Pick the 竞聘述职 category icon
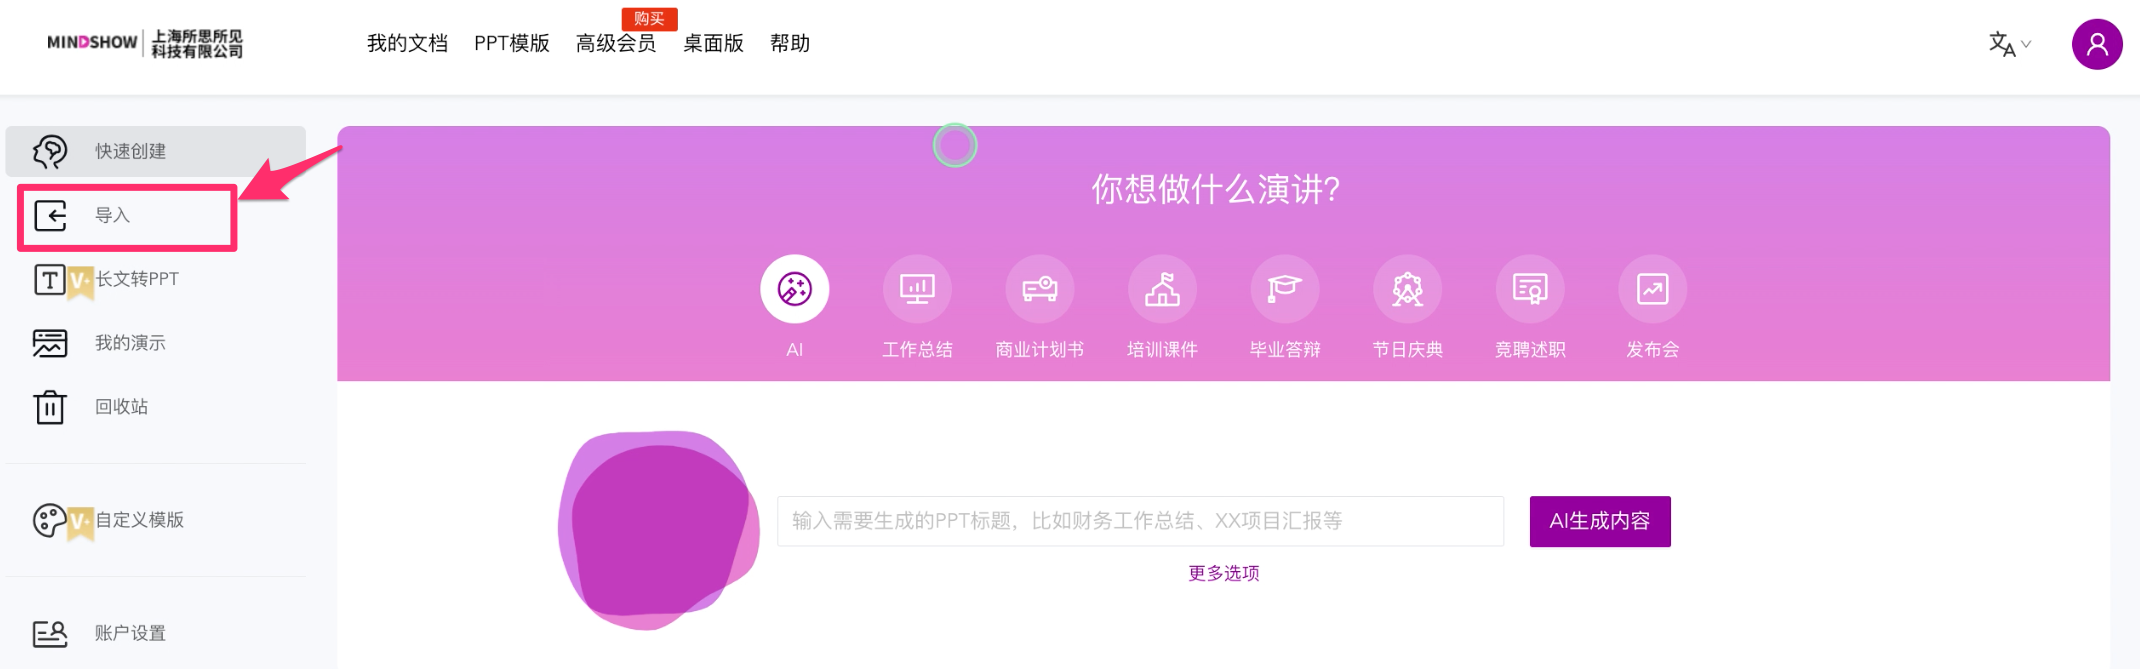 click(1530, 289)
